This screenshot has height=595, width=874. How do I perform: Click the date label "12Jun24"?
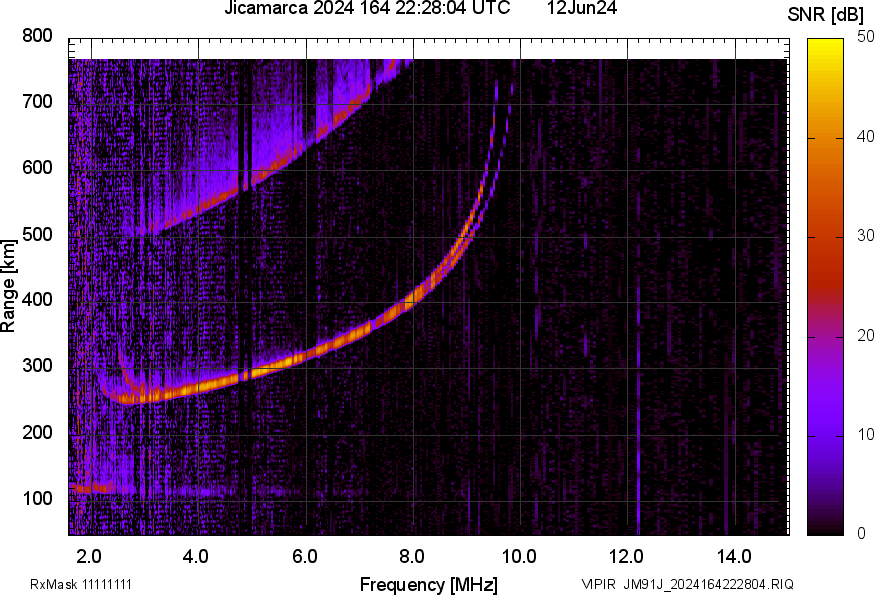tap(582, 7)
